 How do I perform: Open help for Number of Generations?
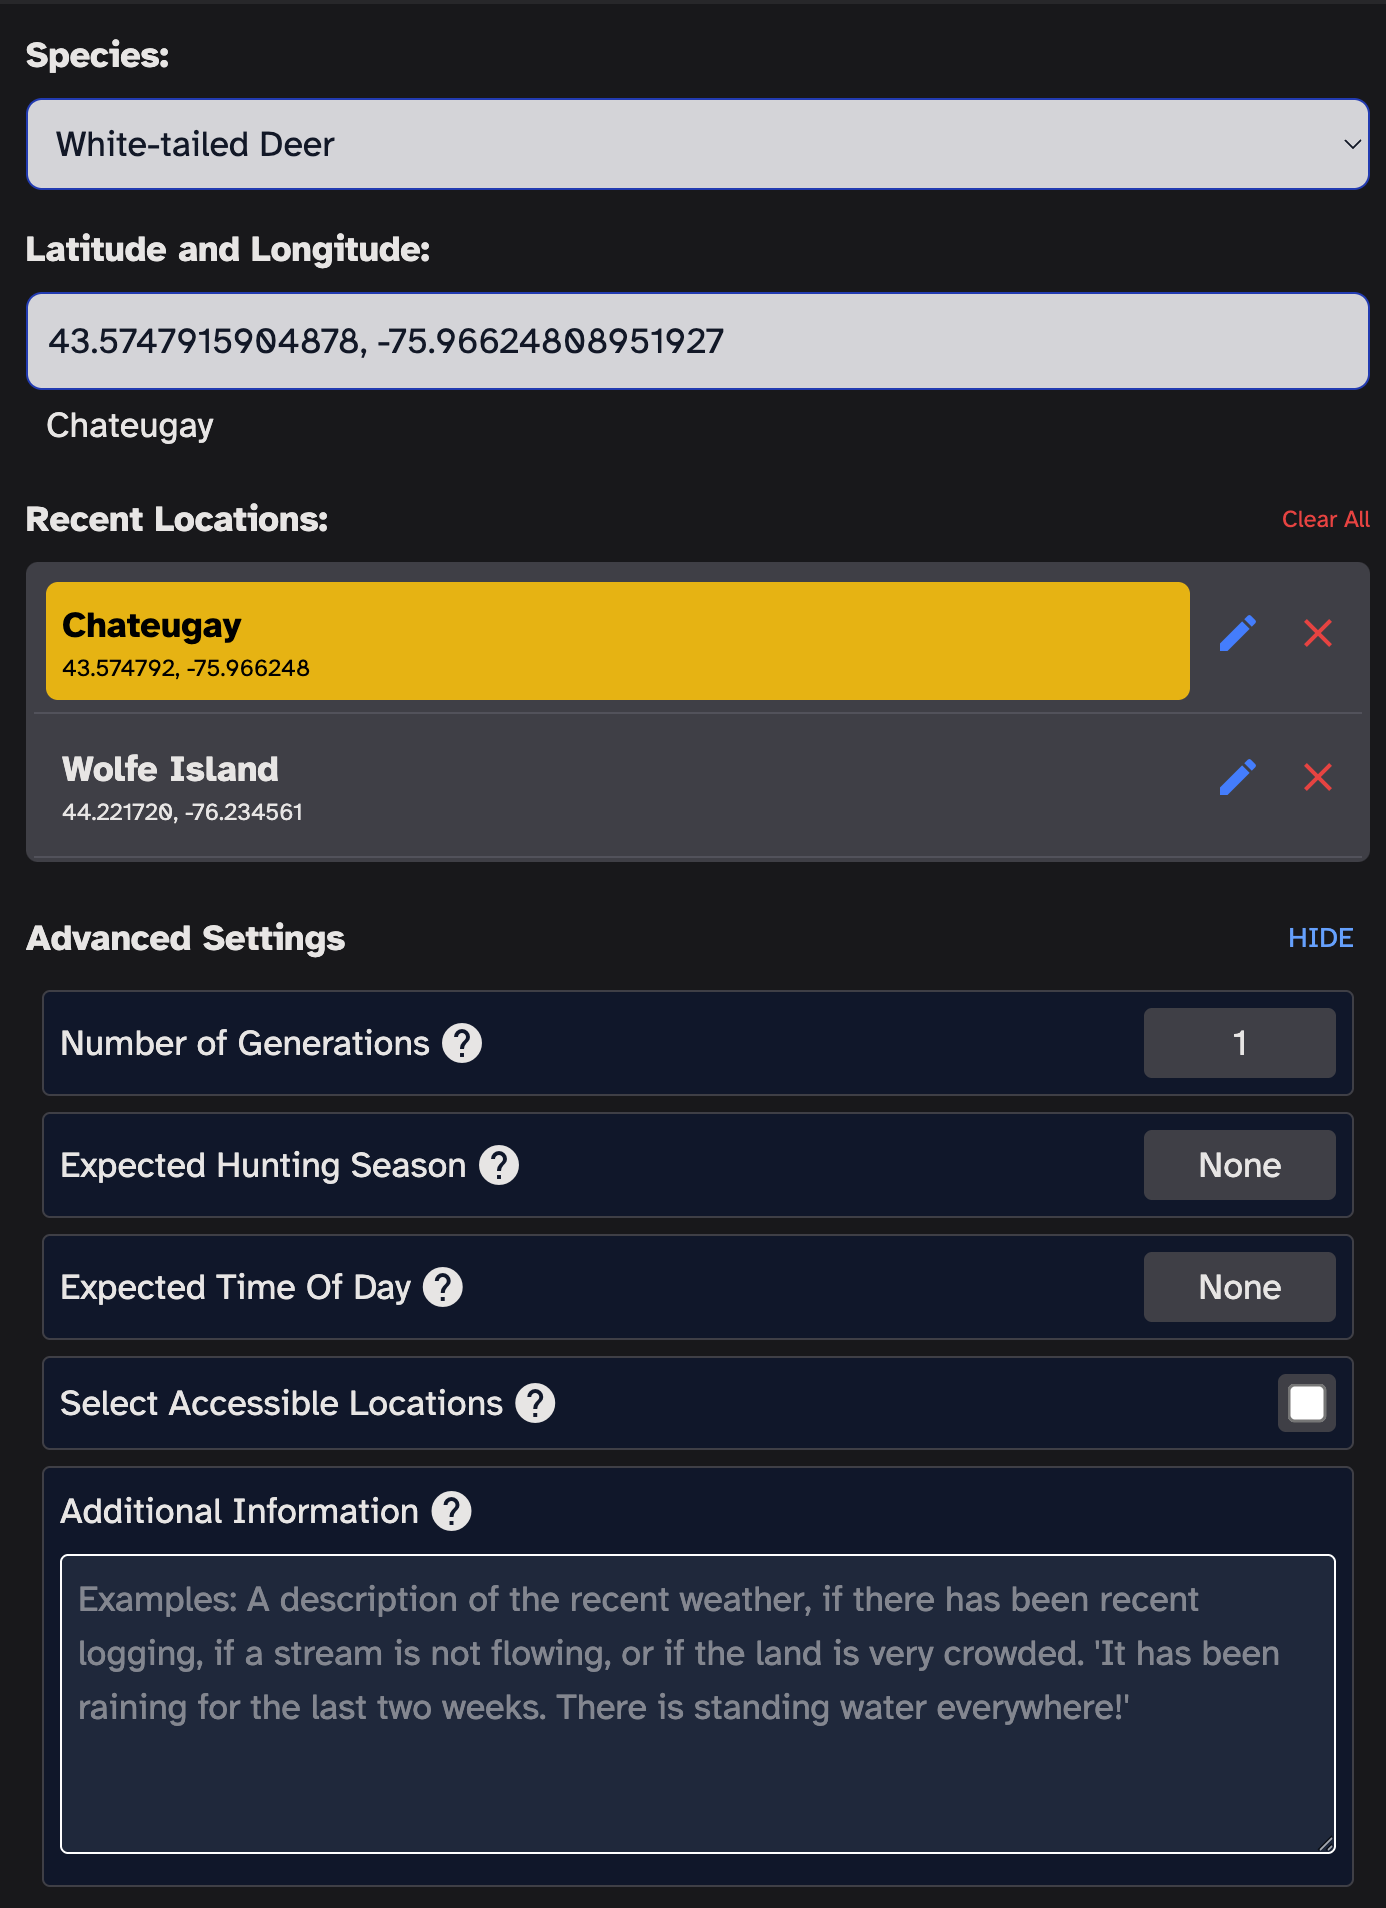[462, 1043]
